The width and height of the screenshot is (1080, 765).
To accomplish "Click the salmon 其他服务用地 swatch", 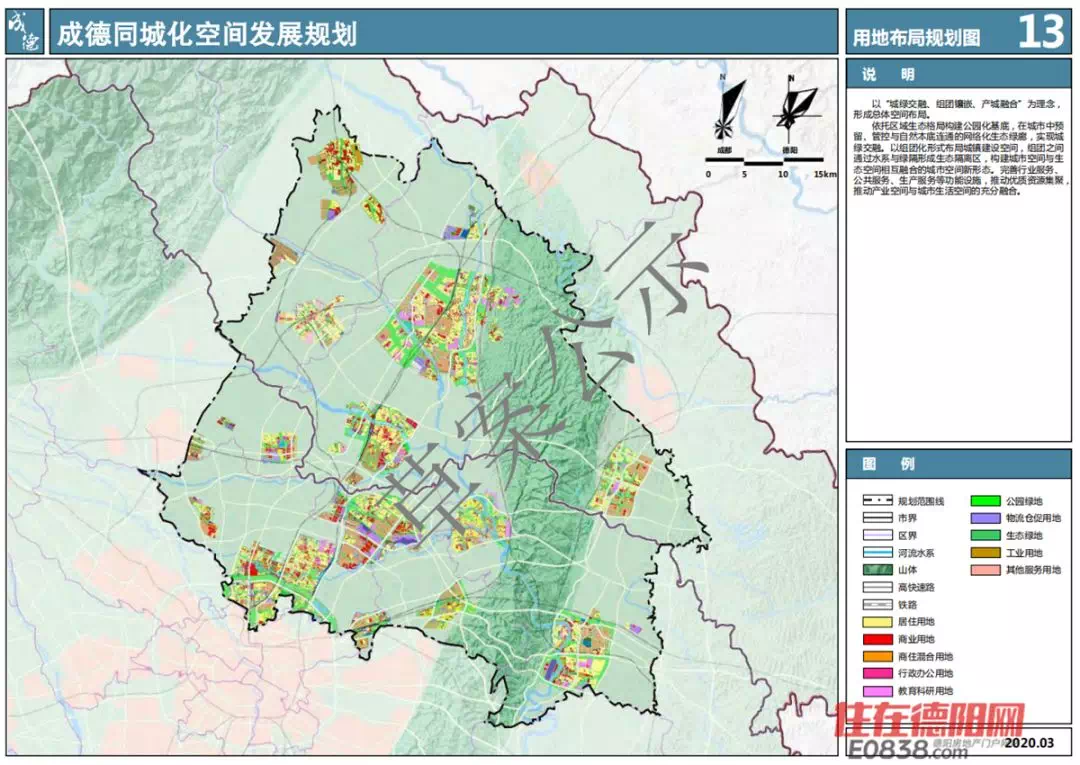I will (x=985, y=569).
